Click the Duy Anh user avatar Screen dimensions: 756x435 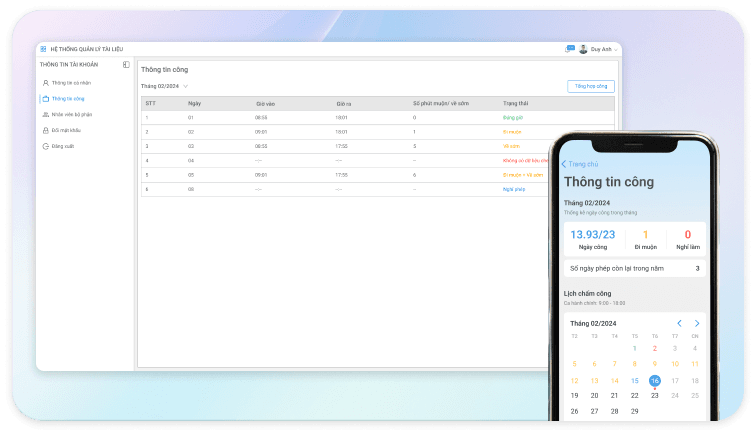[x=583, y=49]
